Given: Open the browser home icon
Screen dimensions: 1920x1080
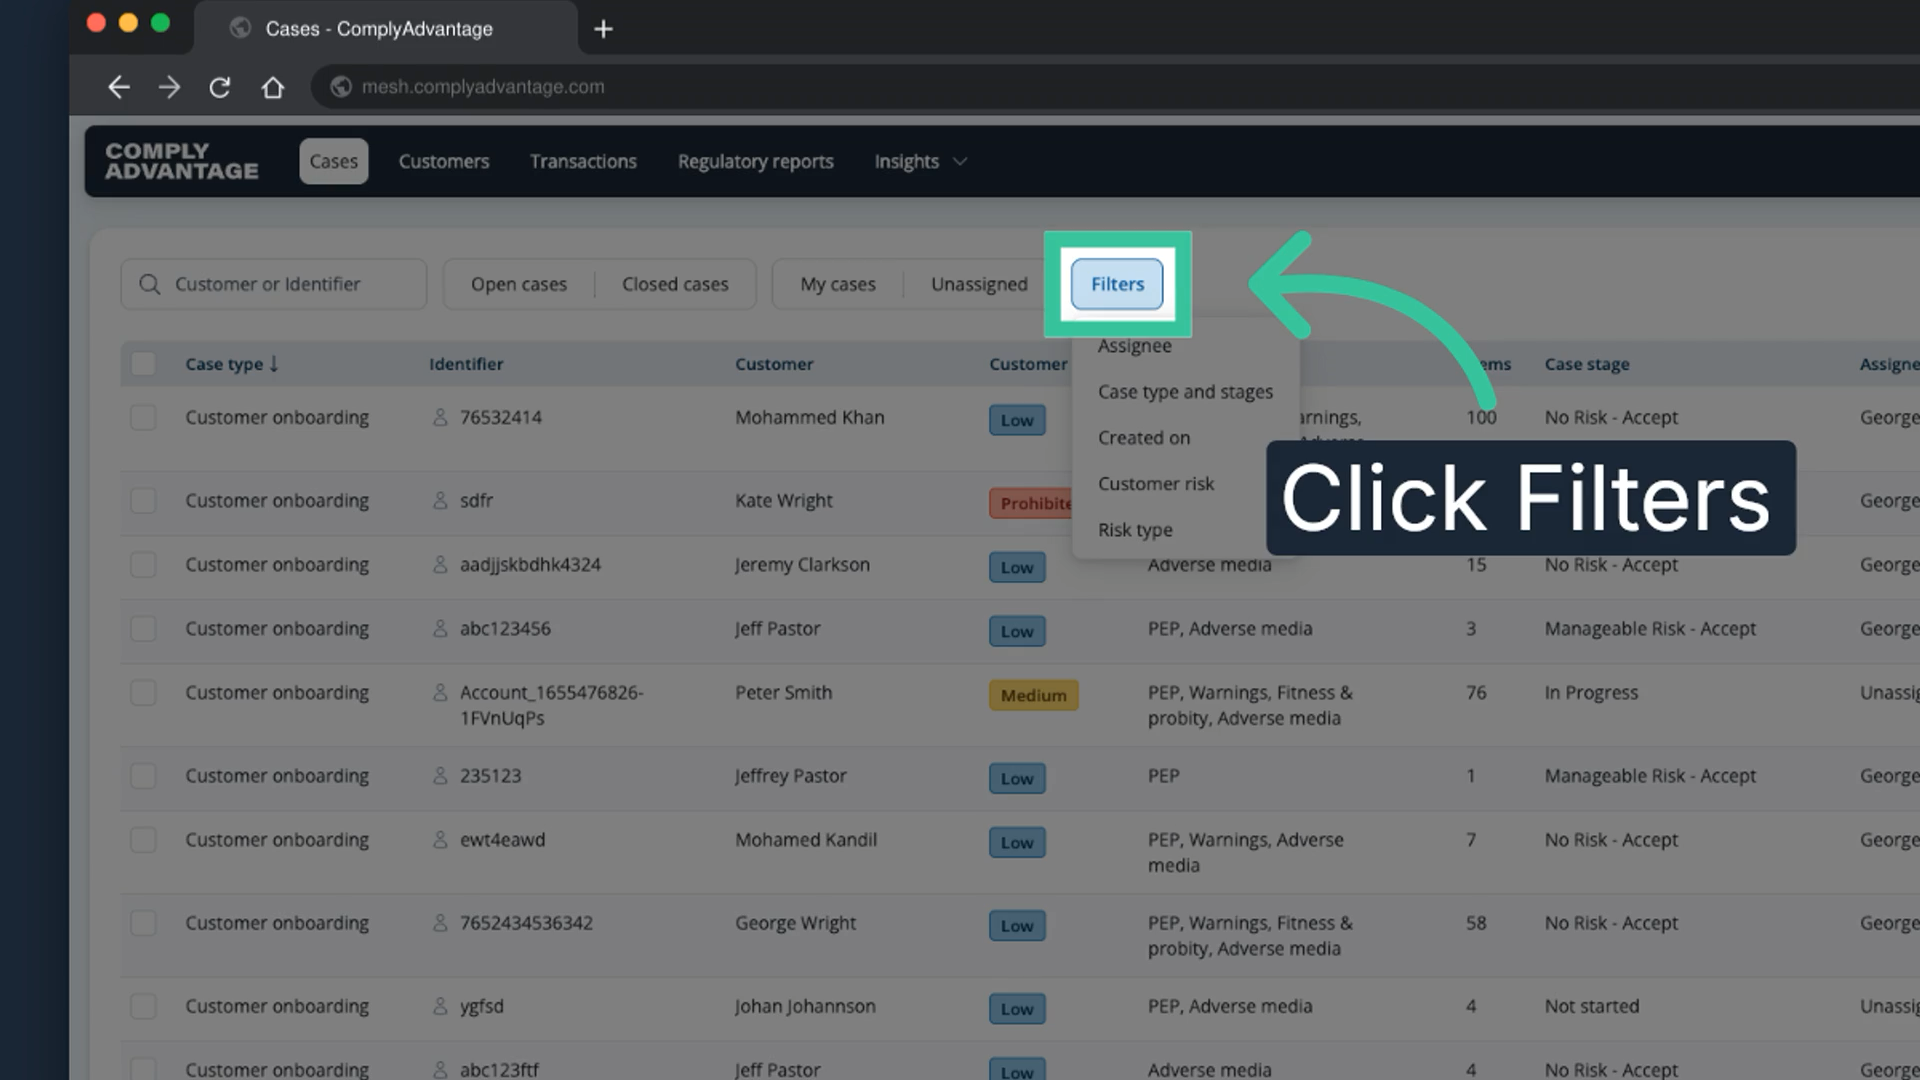Looking at the screenshot, I should 272,87.
